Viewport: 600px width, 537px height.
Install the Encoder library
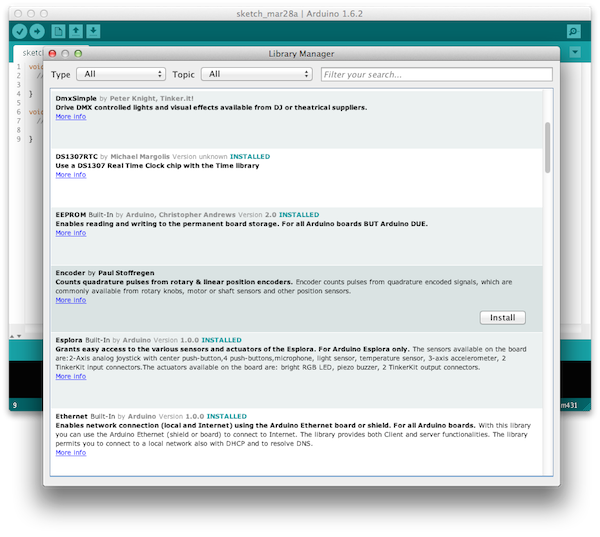(502, 318)
